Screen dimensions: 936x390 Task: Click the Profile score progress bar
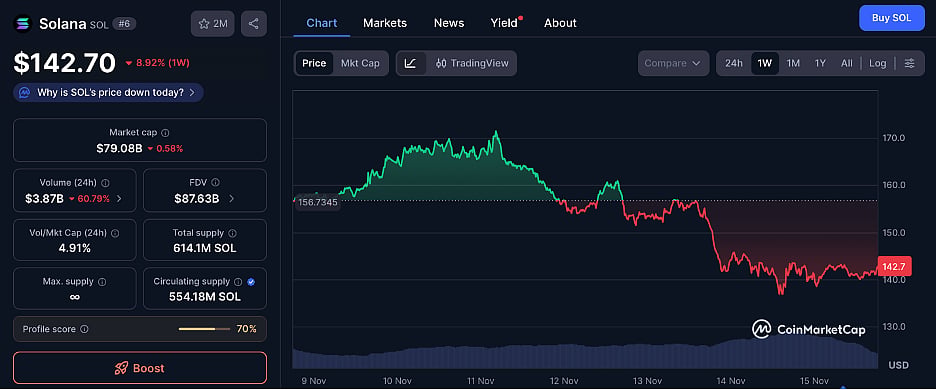[204, 329]
